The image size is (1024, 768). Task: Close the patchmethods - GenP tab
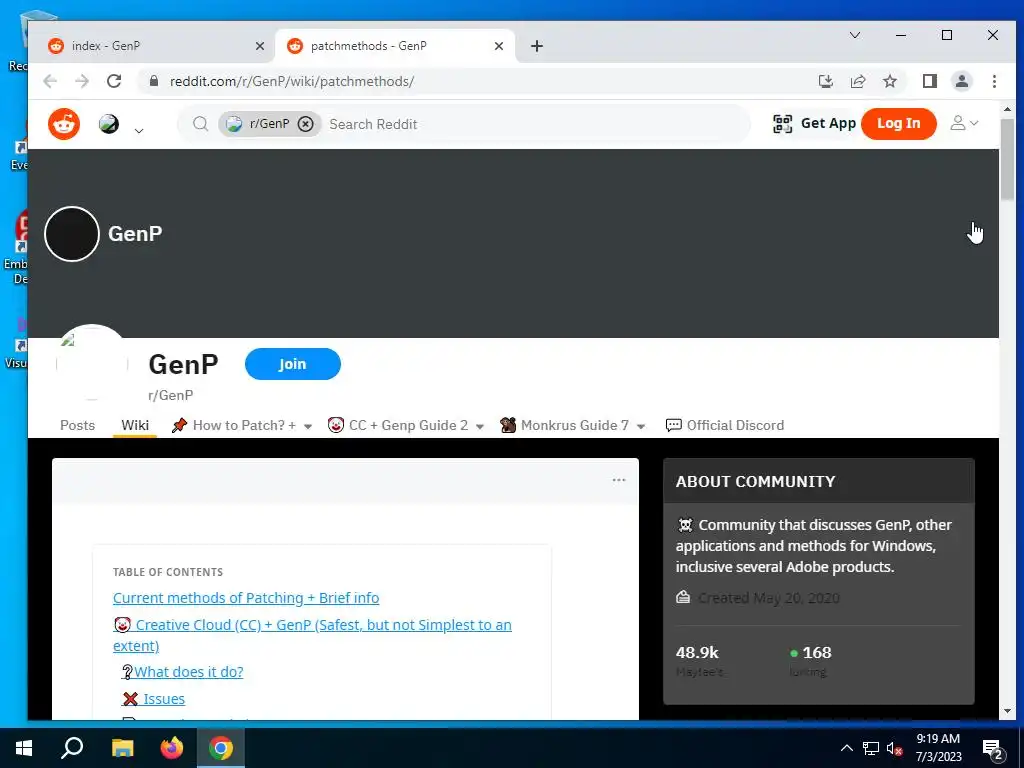tap(498, 46)
